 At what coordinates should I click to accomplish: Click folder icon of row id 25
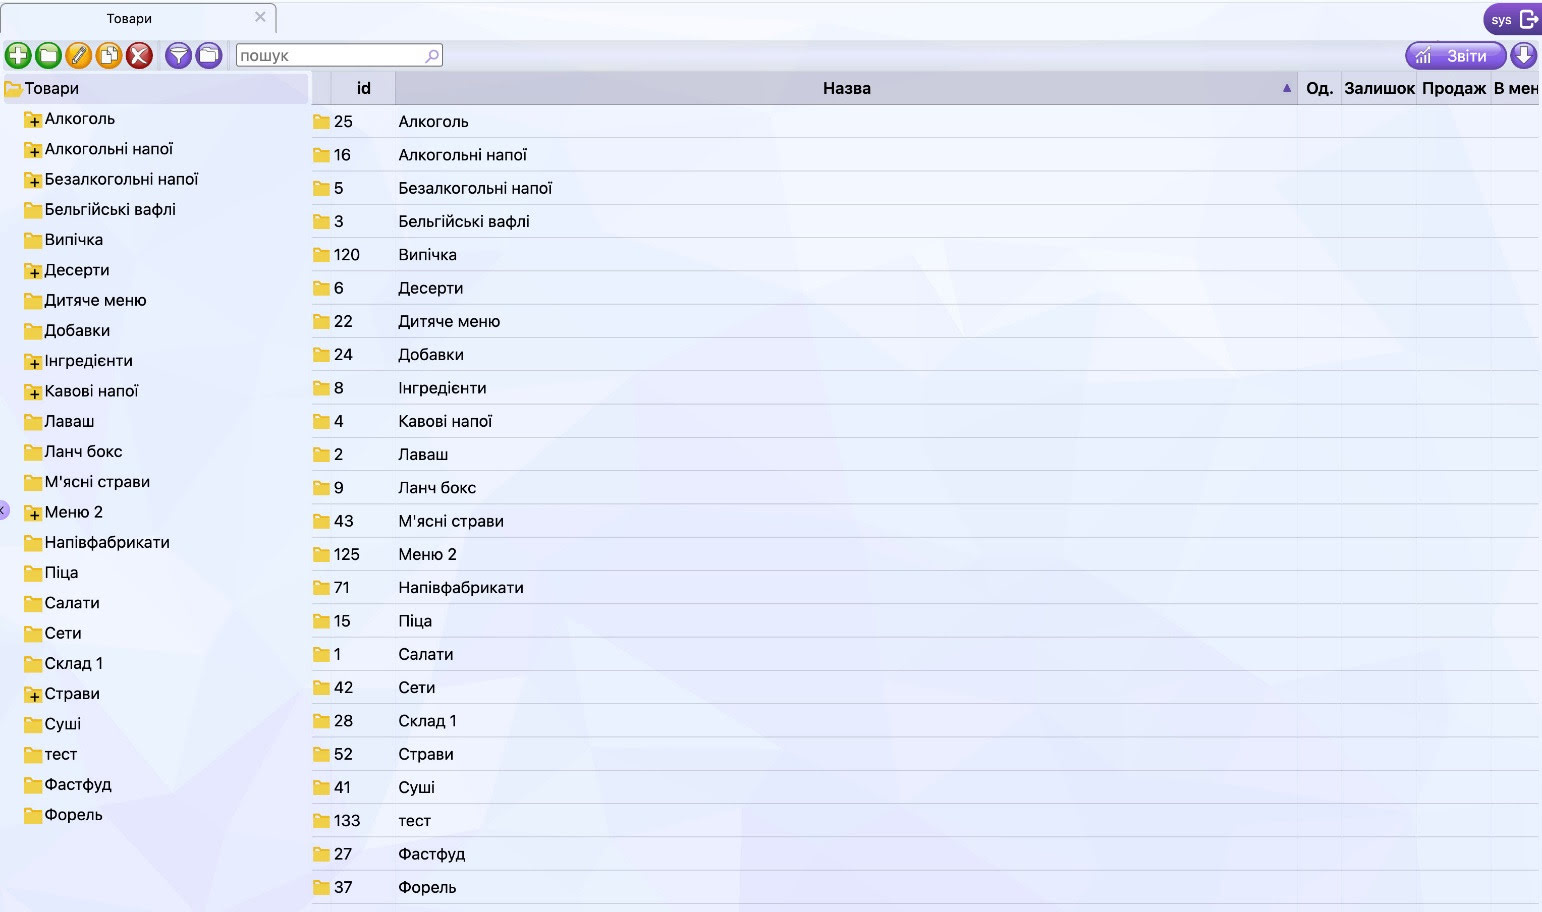tap(321, 122)
